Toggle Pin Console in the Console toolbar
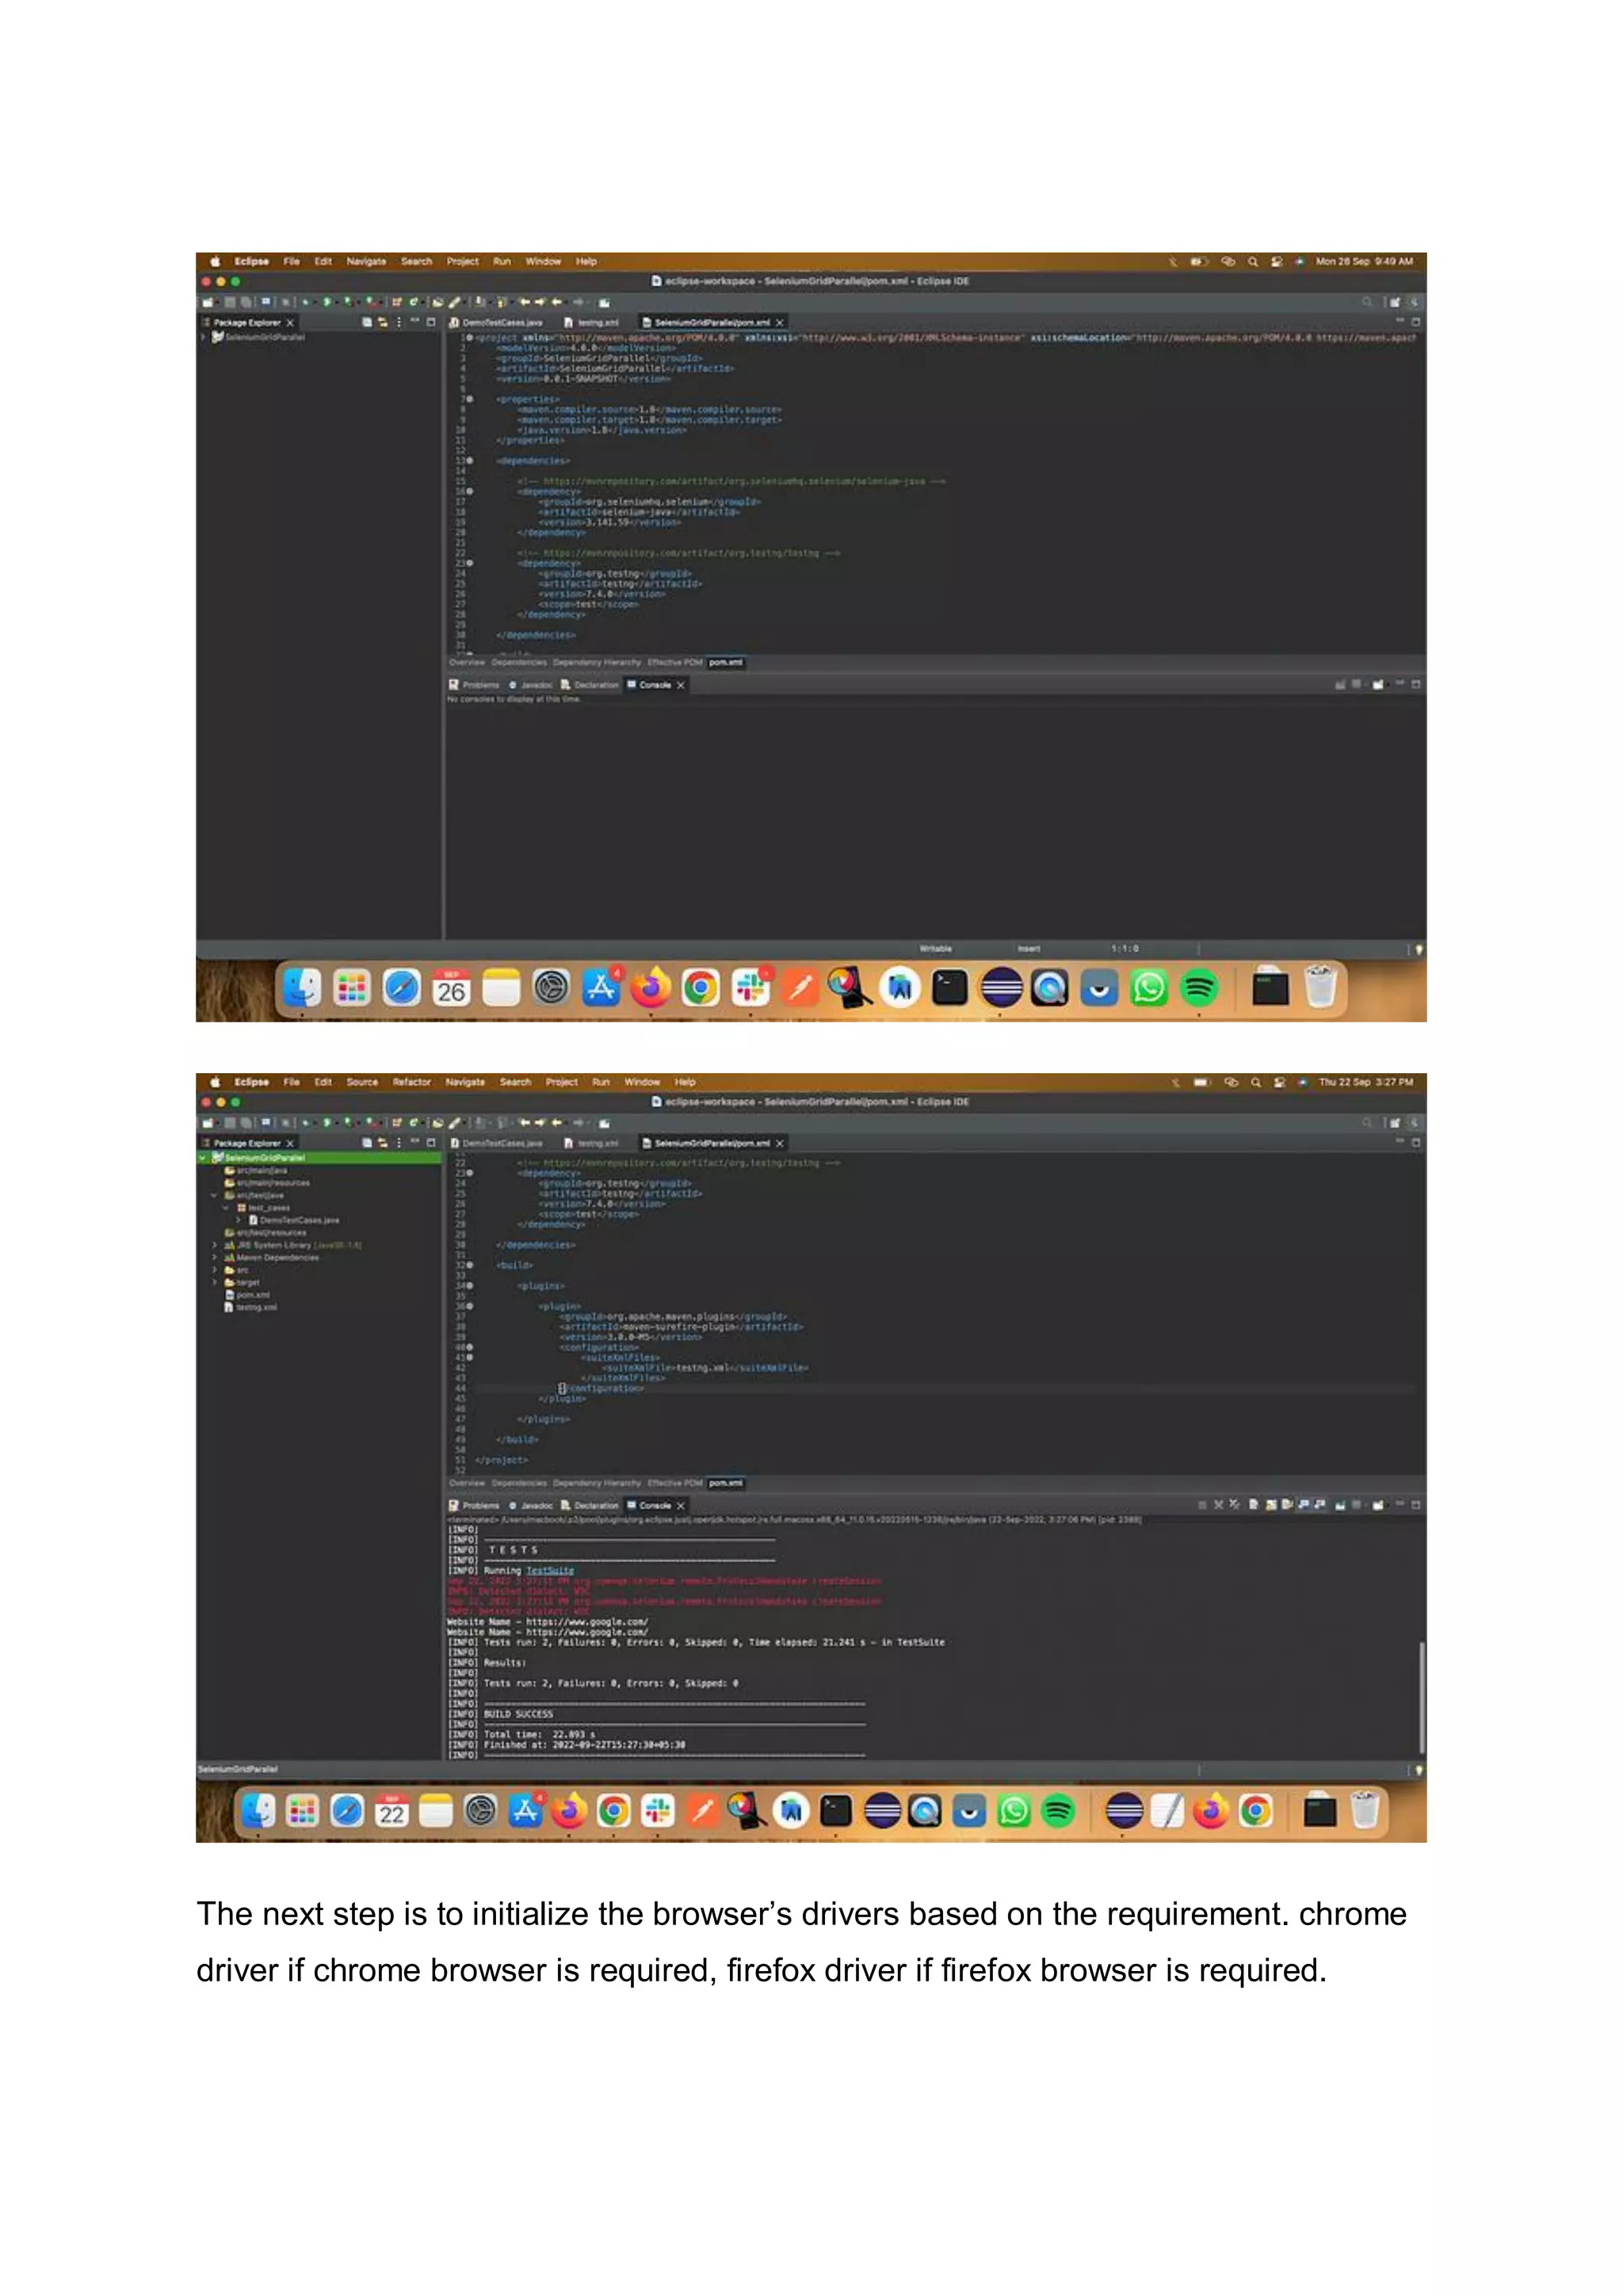Viewport: 1623px width, 2296px height. click(1340, 1505)
